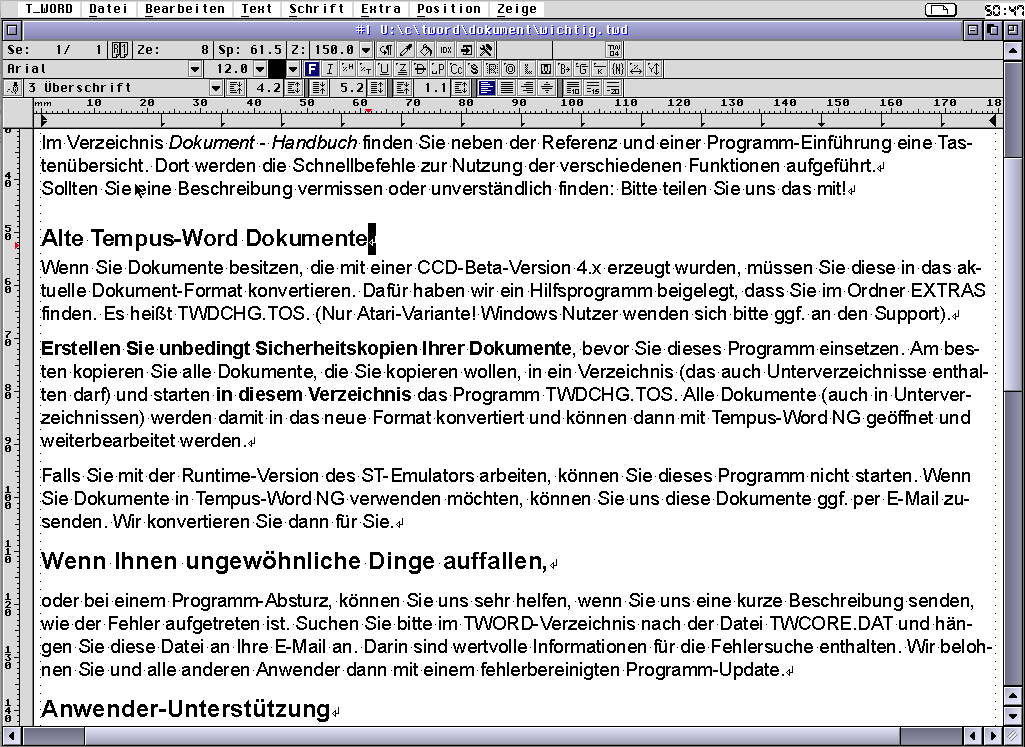
Task: Open the 12.0 font size dropdown
Action: click(x=260, y=69)
